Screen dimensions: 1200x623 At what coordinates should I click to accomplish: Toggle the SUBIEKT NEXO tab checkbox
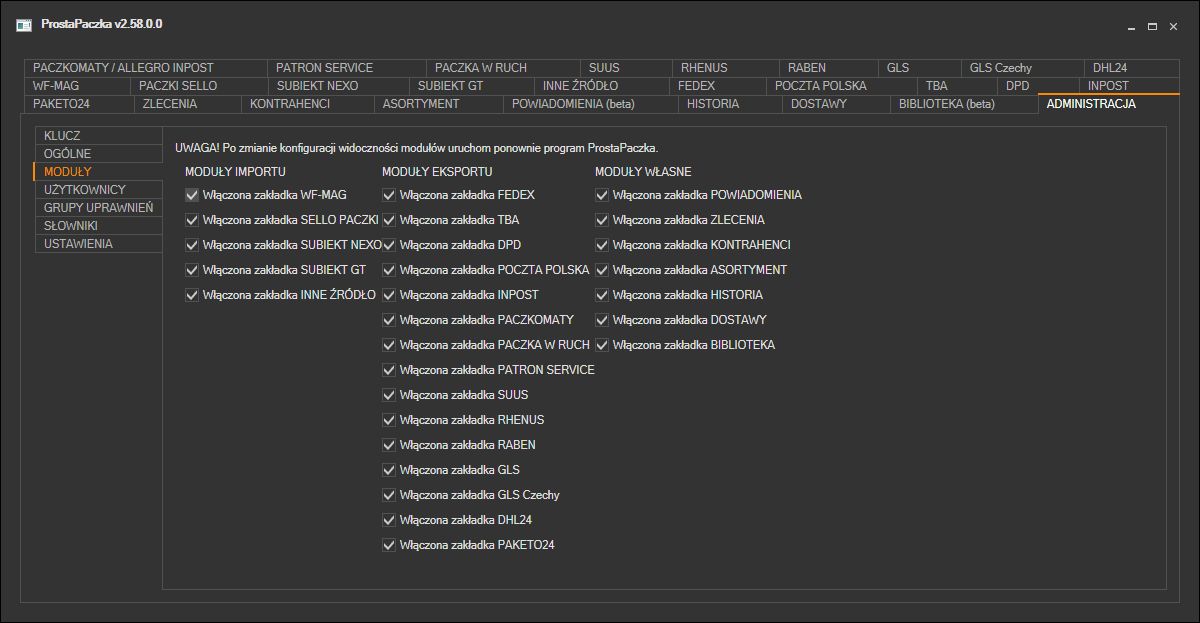[x=192, y=245]
